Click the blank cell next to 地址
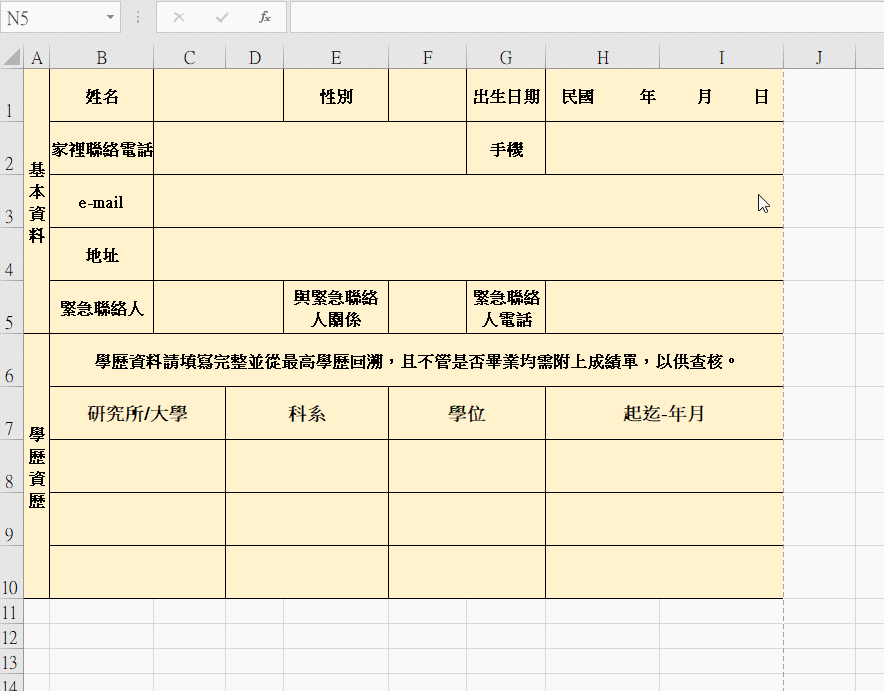This screenshot has width=884, height=691. click(x=468, y=255)
